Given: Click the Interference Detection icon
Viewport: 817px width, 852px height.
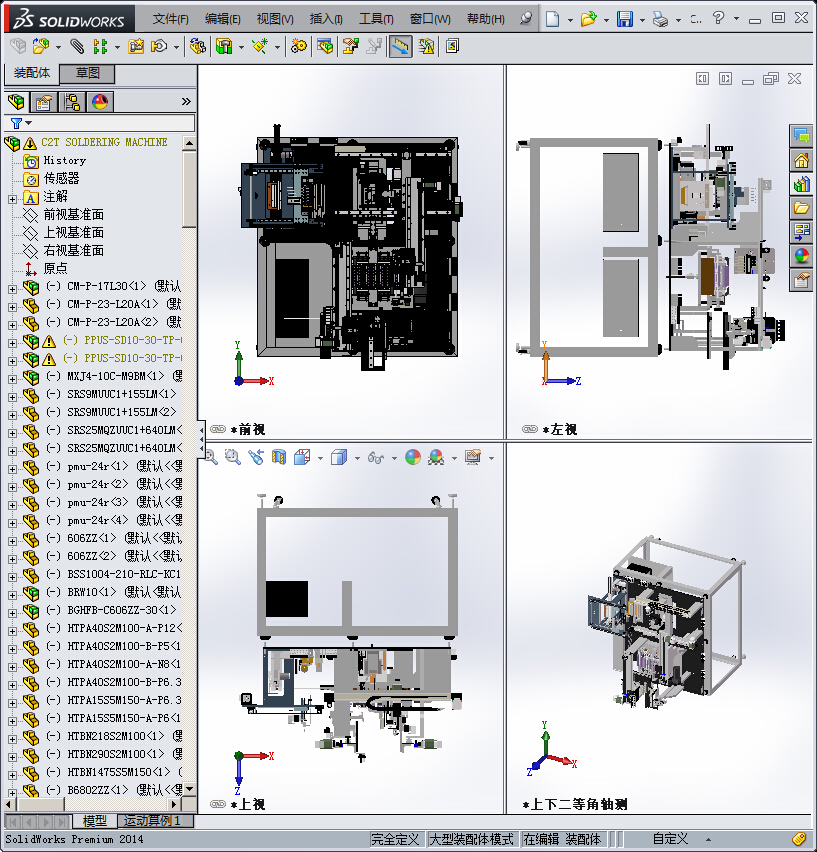Looking at the screenshot, I should (x=426, y=46).
